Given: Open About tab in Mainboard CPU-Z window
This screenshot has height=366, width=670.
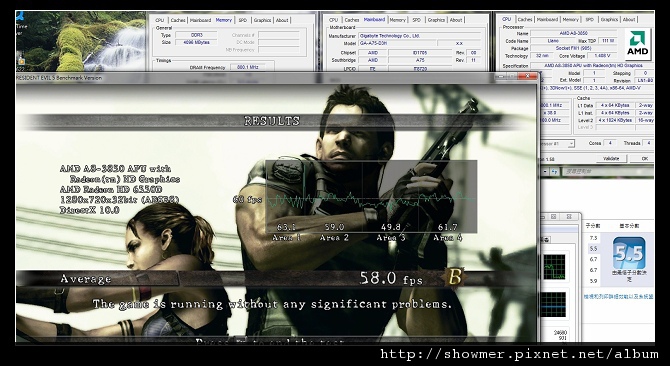Looking at the screenshot, I should (x=456, y=20).
